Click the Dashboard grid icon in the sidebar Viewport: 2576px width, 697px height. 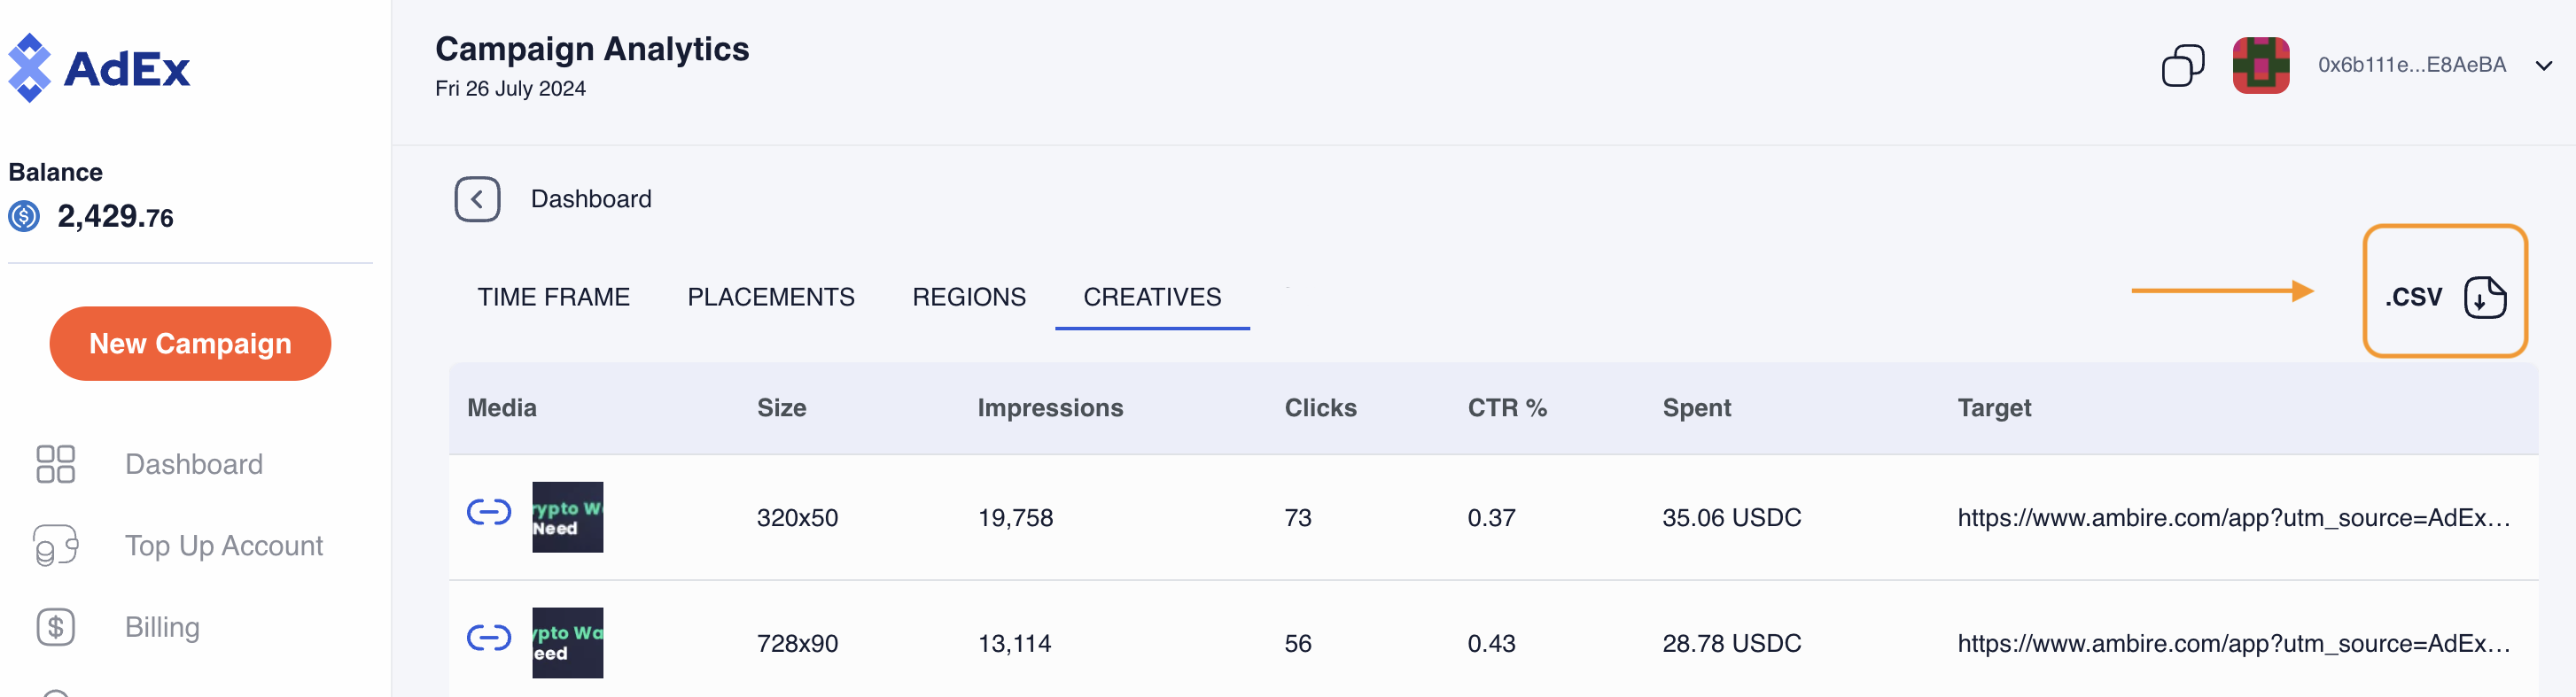[x=56, y=464]
